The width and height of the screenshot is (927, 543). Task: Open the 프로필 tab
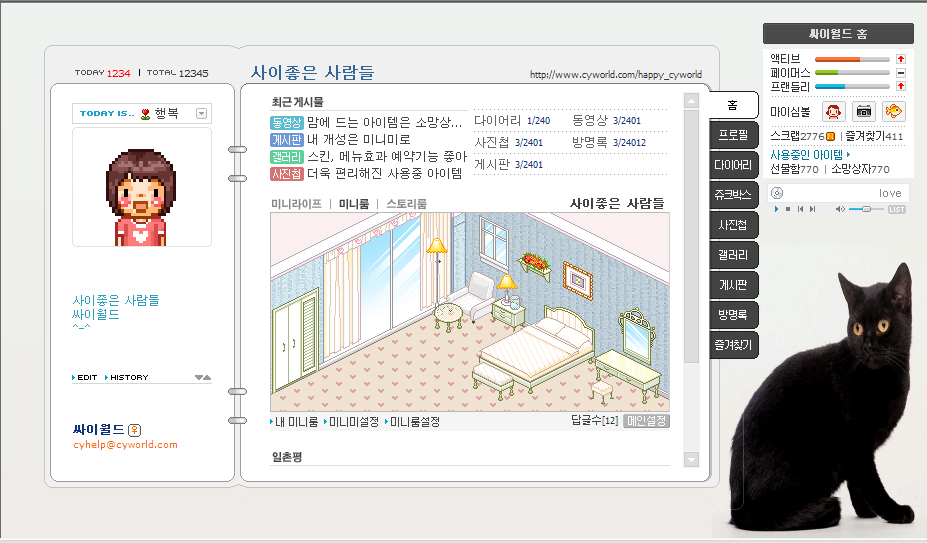733,135
